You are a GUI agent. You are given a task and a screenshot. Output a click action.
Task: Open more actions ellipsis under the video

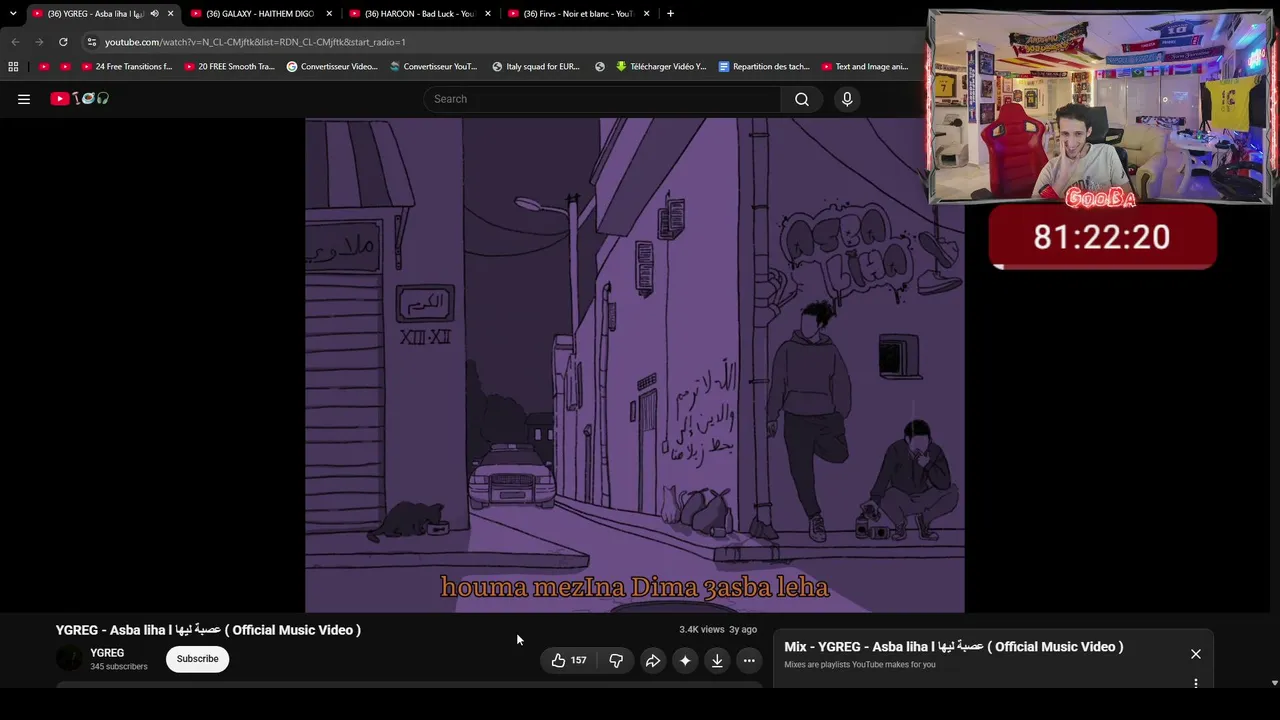point(749,660)
